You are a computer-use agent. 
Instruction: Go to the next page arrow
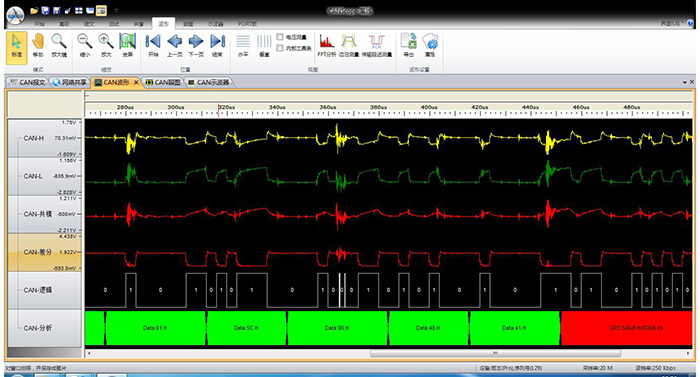(196, 46)
